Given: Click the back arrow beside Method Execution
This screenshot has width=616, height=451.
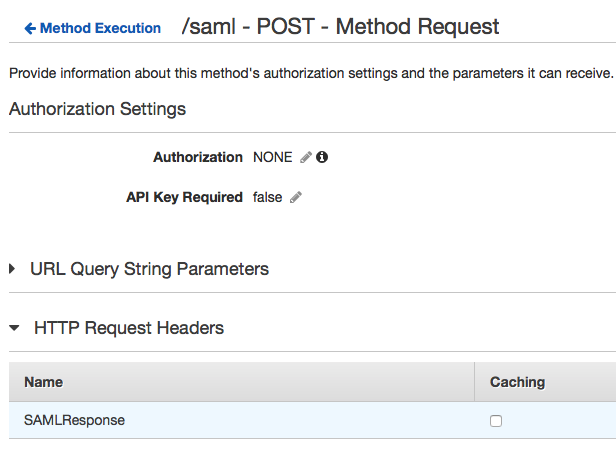Looking at the screenshot, I should [30, 29].
